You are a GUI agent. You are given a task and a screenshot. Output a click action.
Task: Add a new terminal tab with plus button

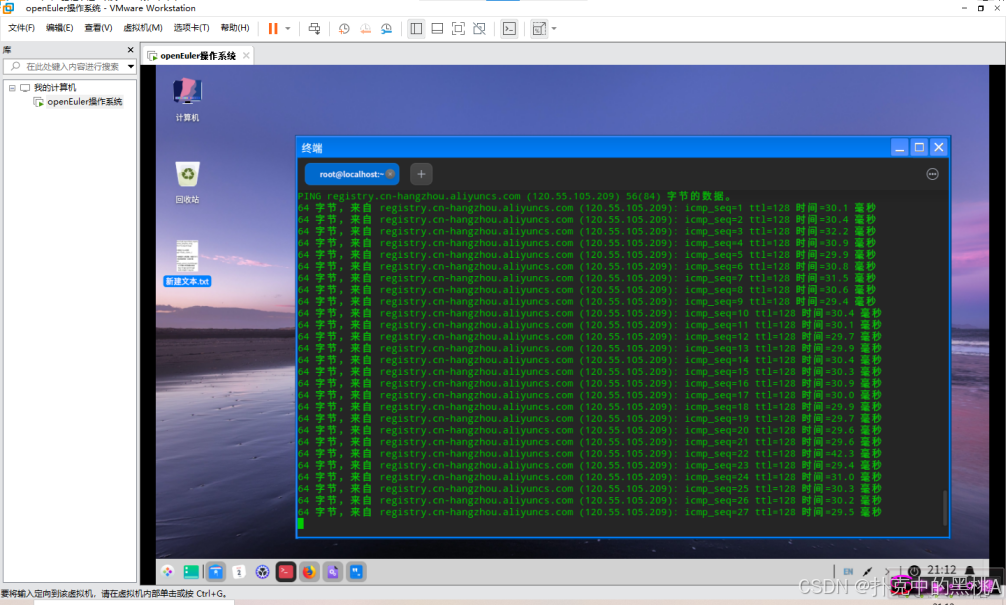click(x=421, y=174)
